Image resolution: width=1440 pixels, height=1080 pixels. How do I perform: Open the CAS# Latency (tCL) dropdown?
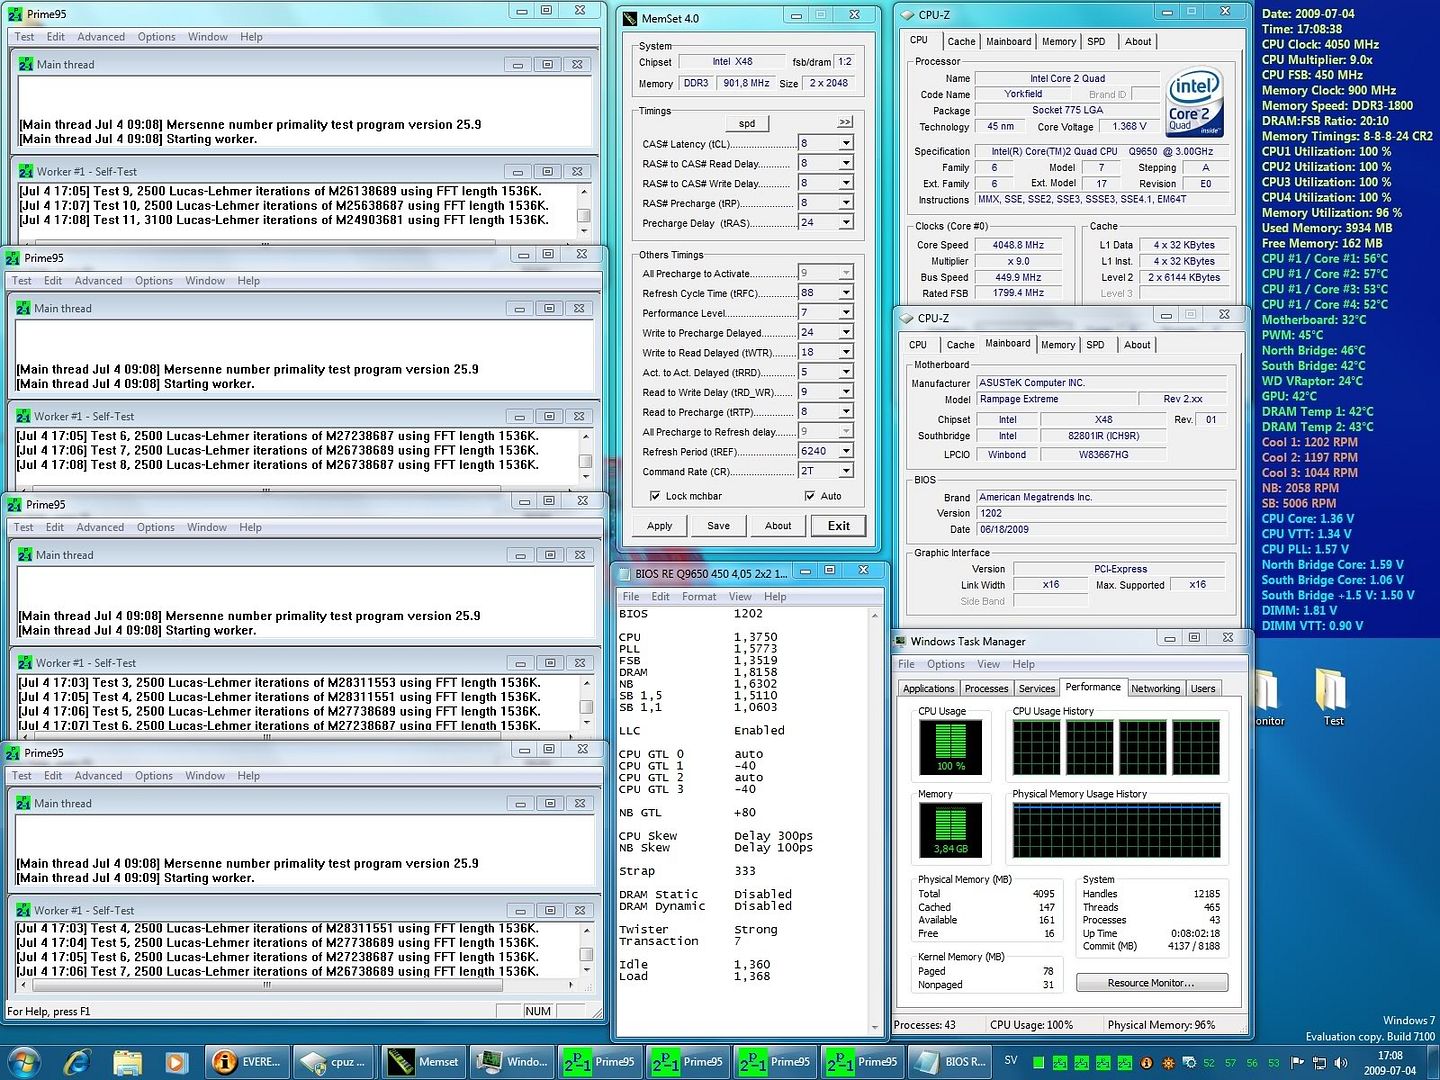(x=846, y=143)
